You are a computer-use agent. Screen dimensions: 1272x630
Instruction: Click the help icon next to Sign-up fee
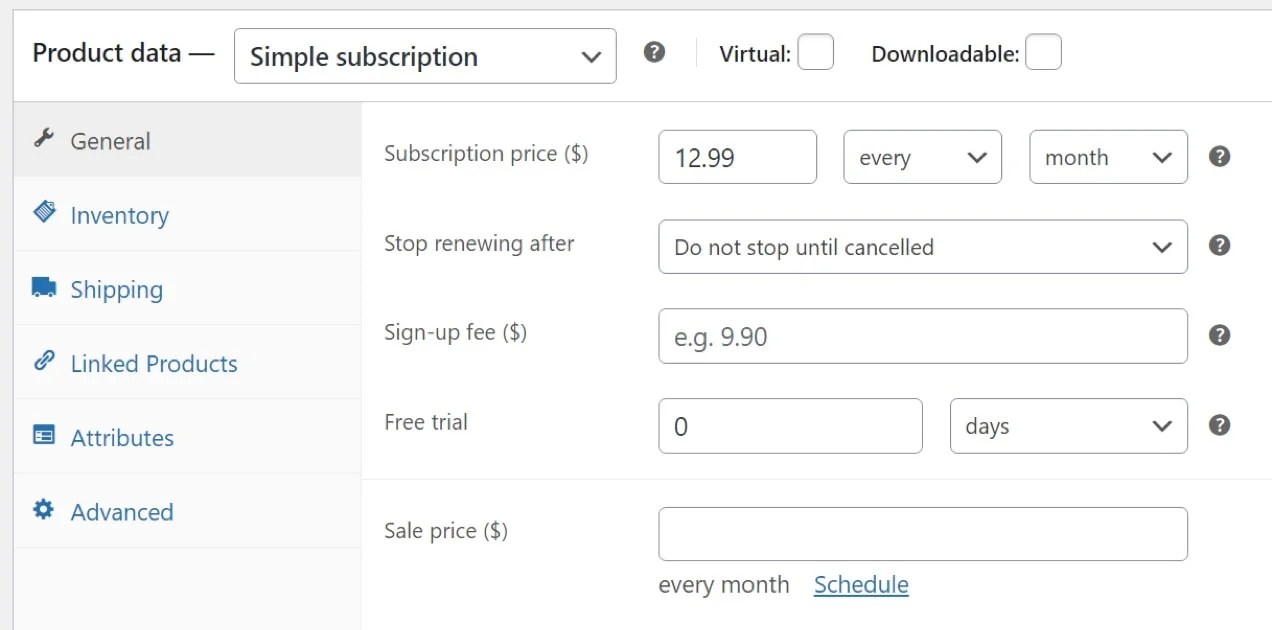pos(1219,335)
